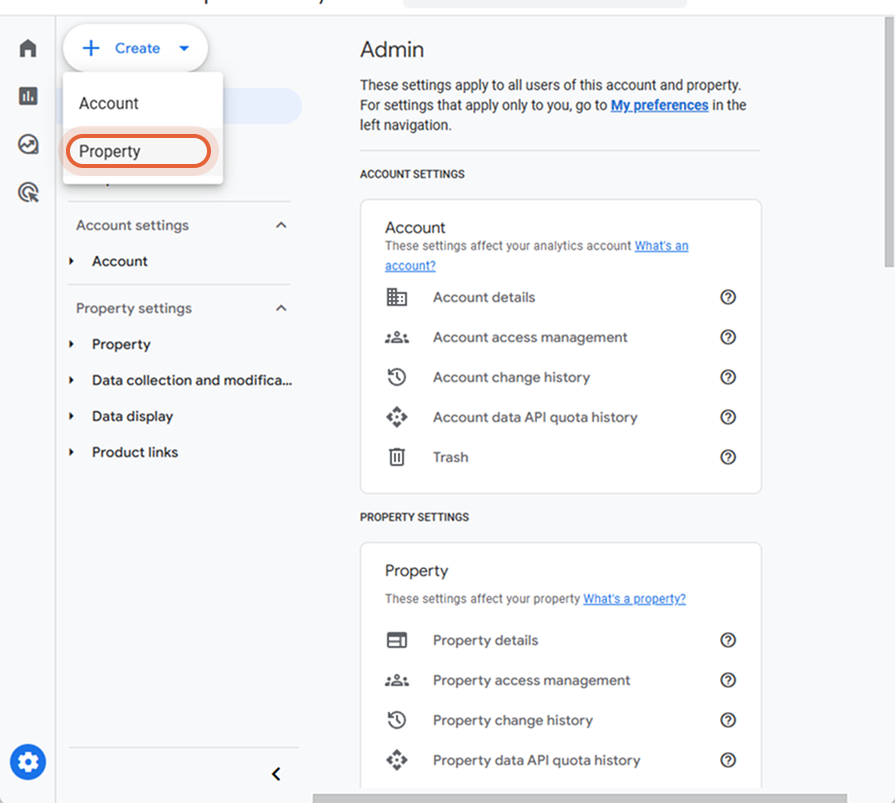Image resolution: width=895 pixels, height=803 pixels.
Task: Choose Account from Create menu
Action: 143,103
